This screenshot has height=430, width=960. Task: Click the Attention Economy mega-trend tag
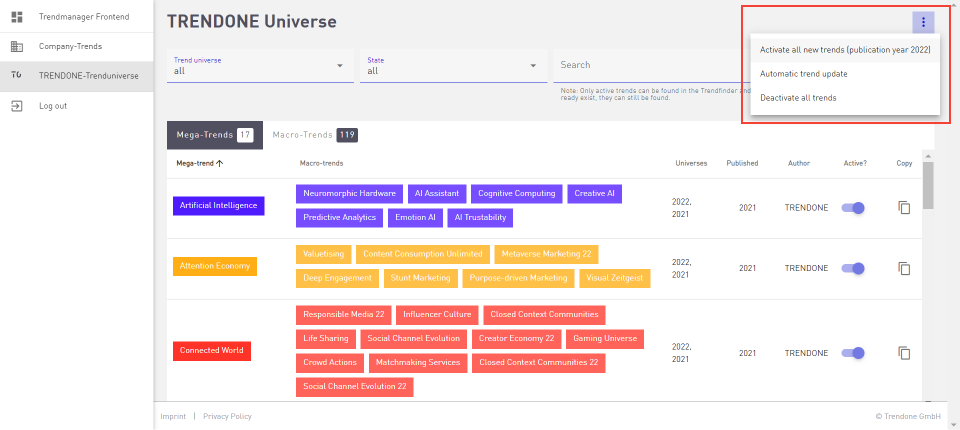[x=215, y=266]
